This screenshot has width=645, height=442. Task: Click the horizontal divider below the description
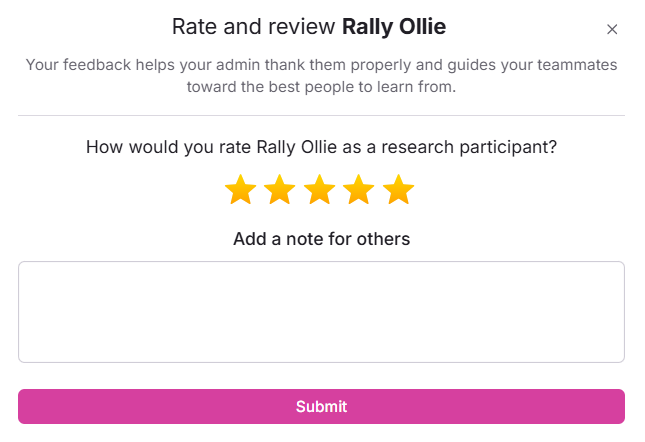pos(321,115)
